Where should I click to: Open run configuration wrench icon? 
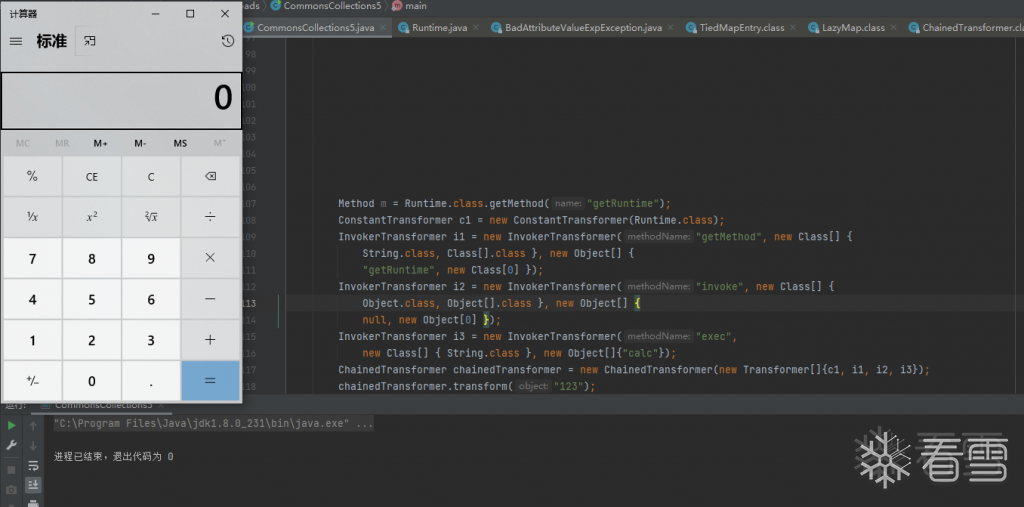[12, 446]
